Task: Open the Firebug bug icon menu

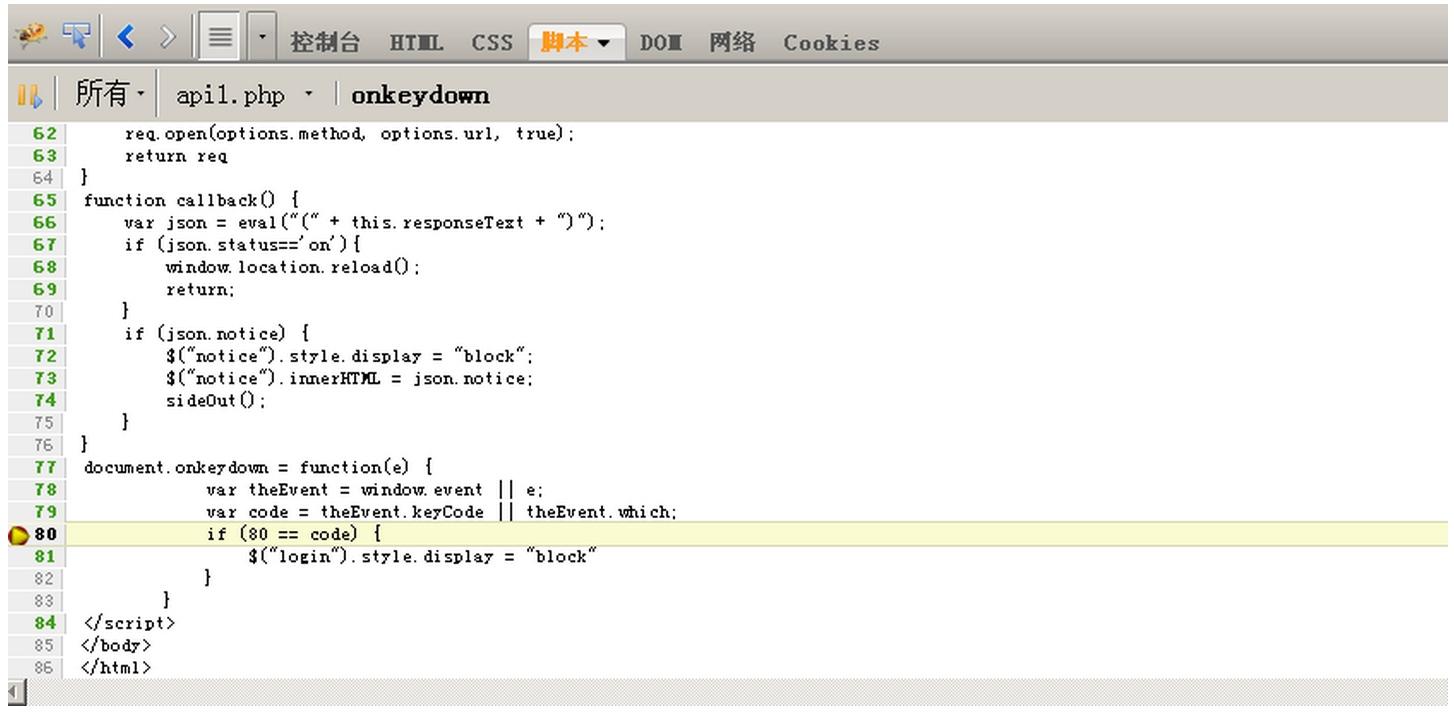Action: point(29,39)
